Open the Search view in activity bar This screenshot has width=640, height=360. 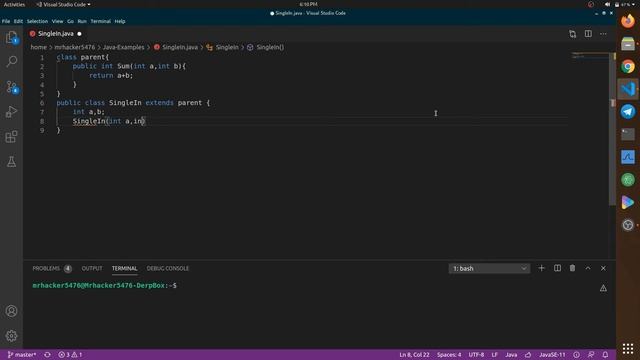11,62
